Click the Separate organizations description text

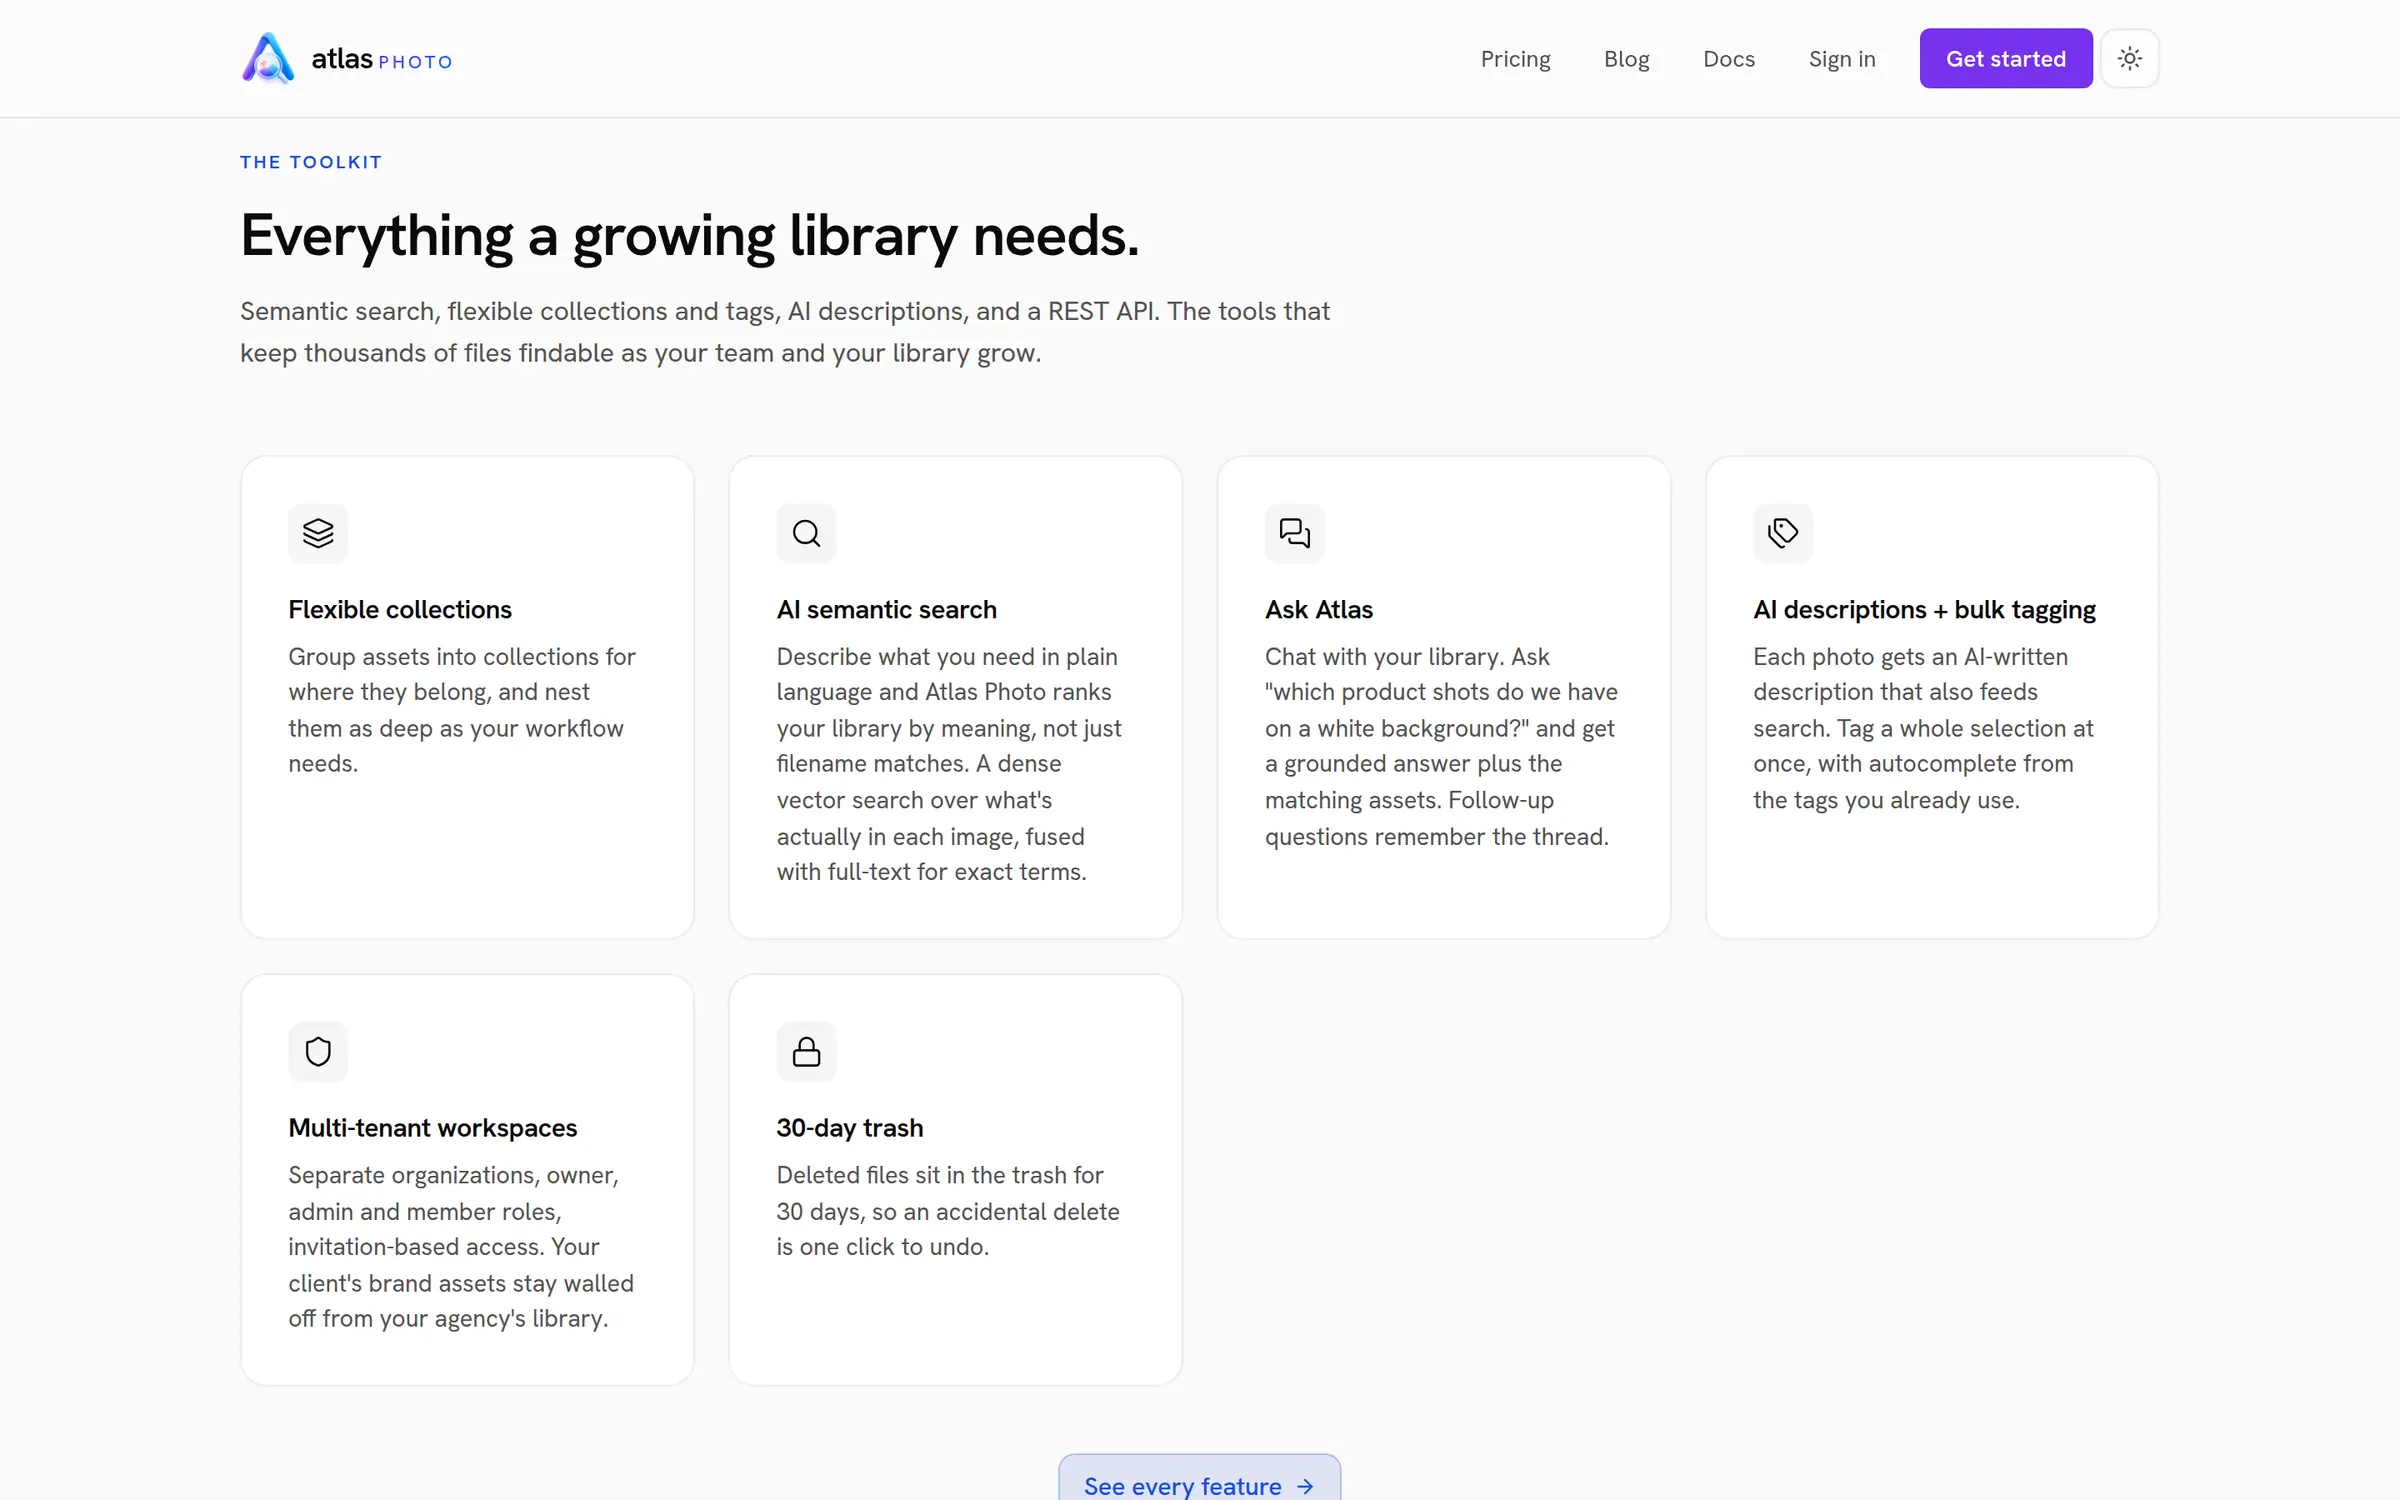click(x=461, y=1247)
